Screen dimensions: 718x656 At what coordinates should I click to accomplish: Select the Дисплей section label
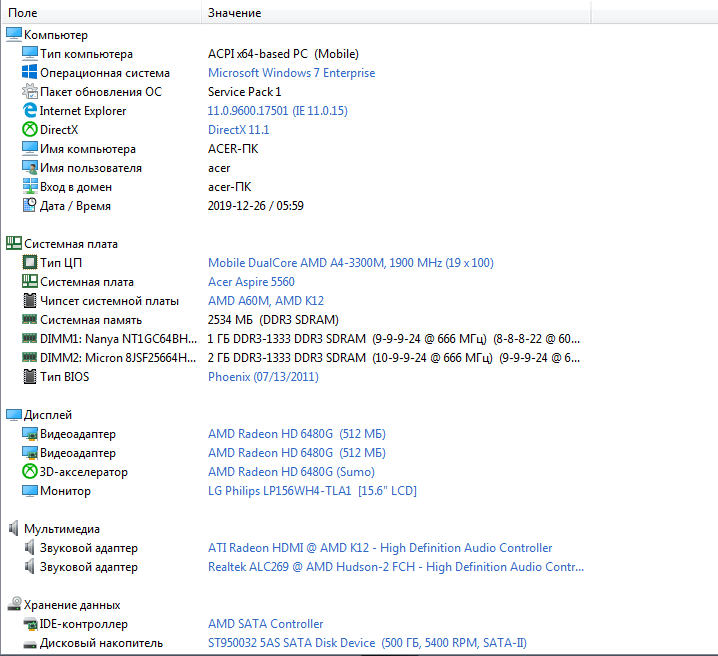[x=48, y=415]
